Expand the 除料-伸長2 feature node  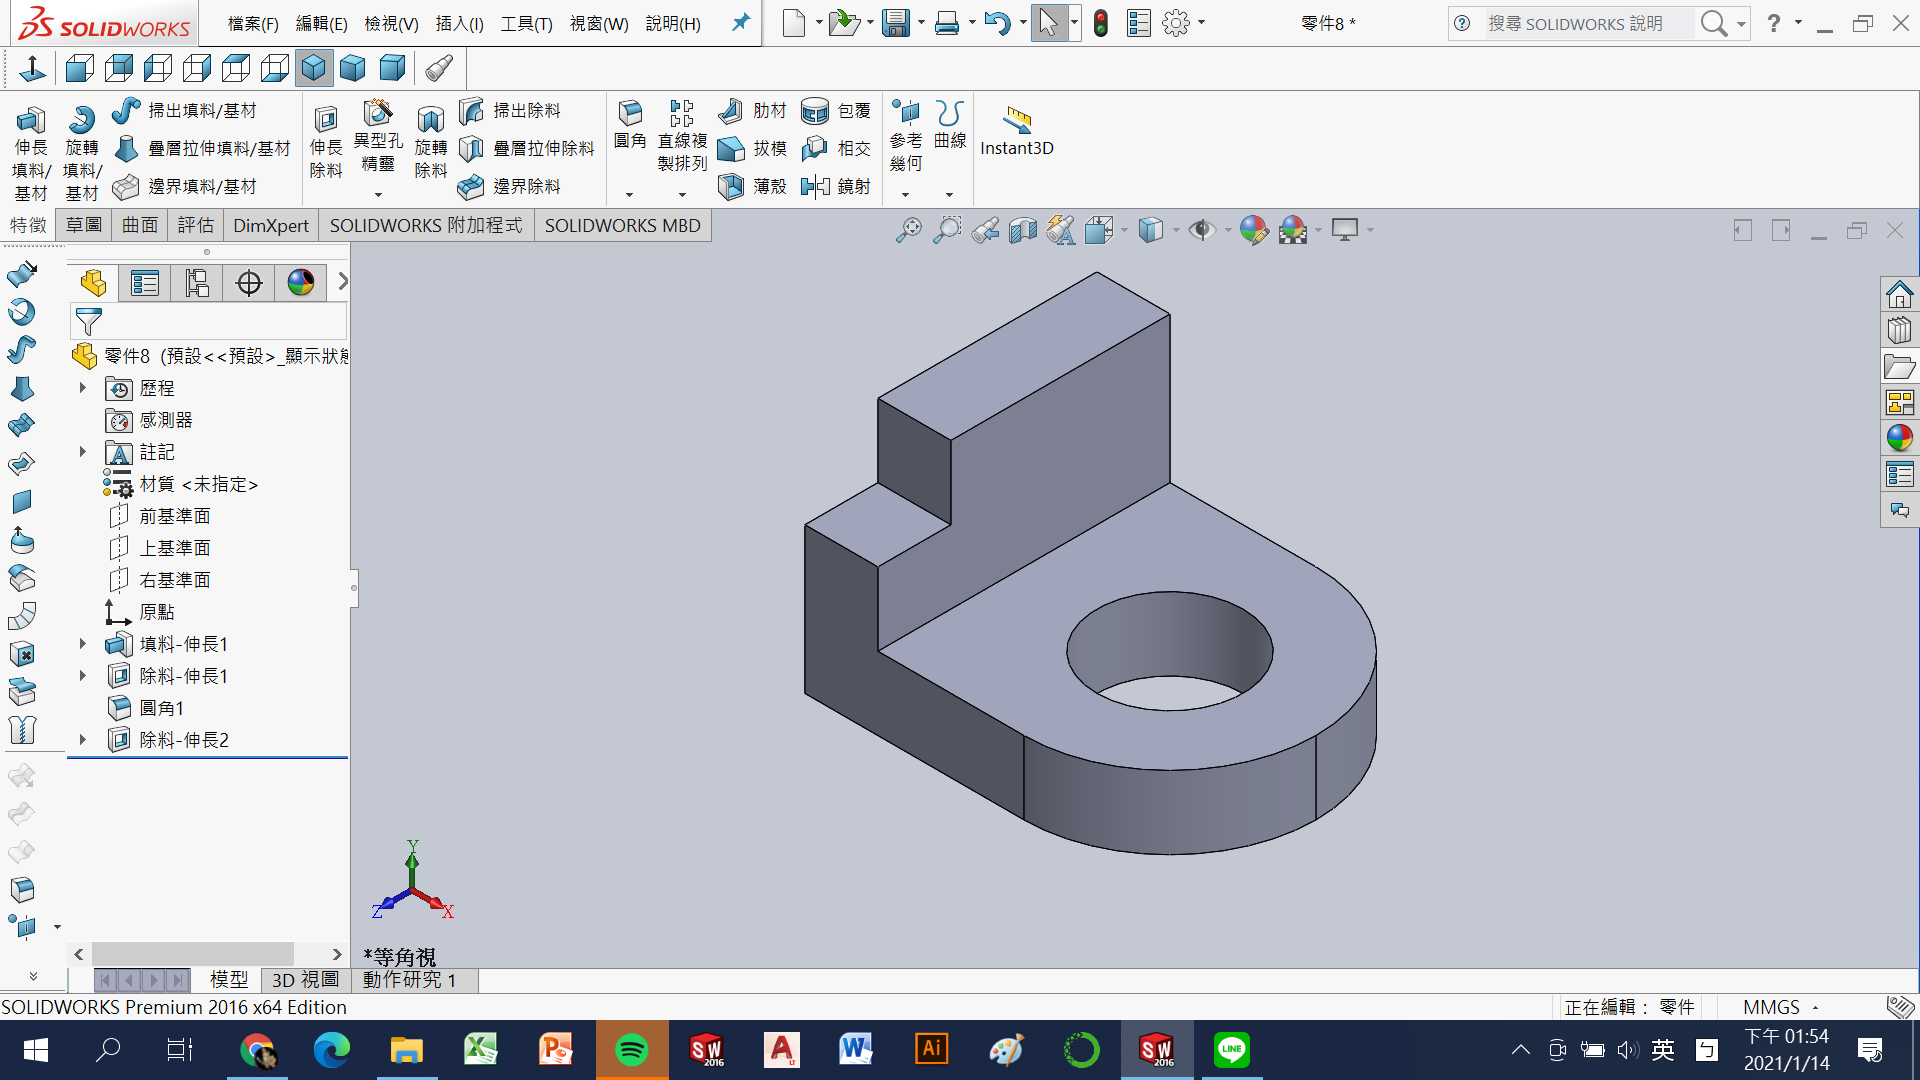[x=83, y=740]
